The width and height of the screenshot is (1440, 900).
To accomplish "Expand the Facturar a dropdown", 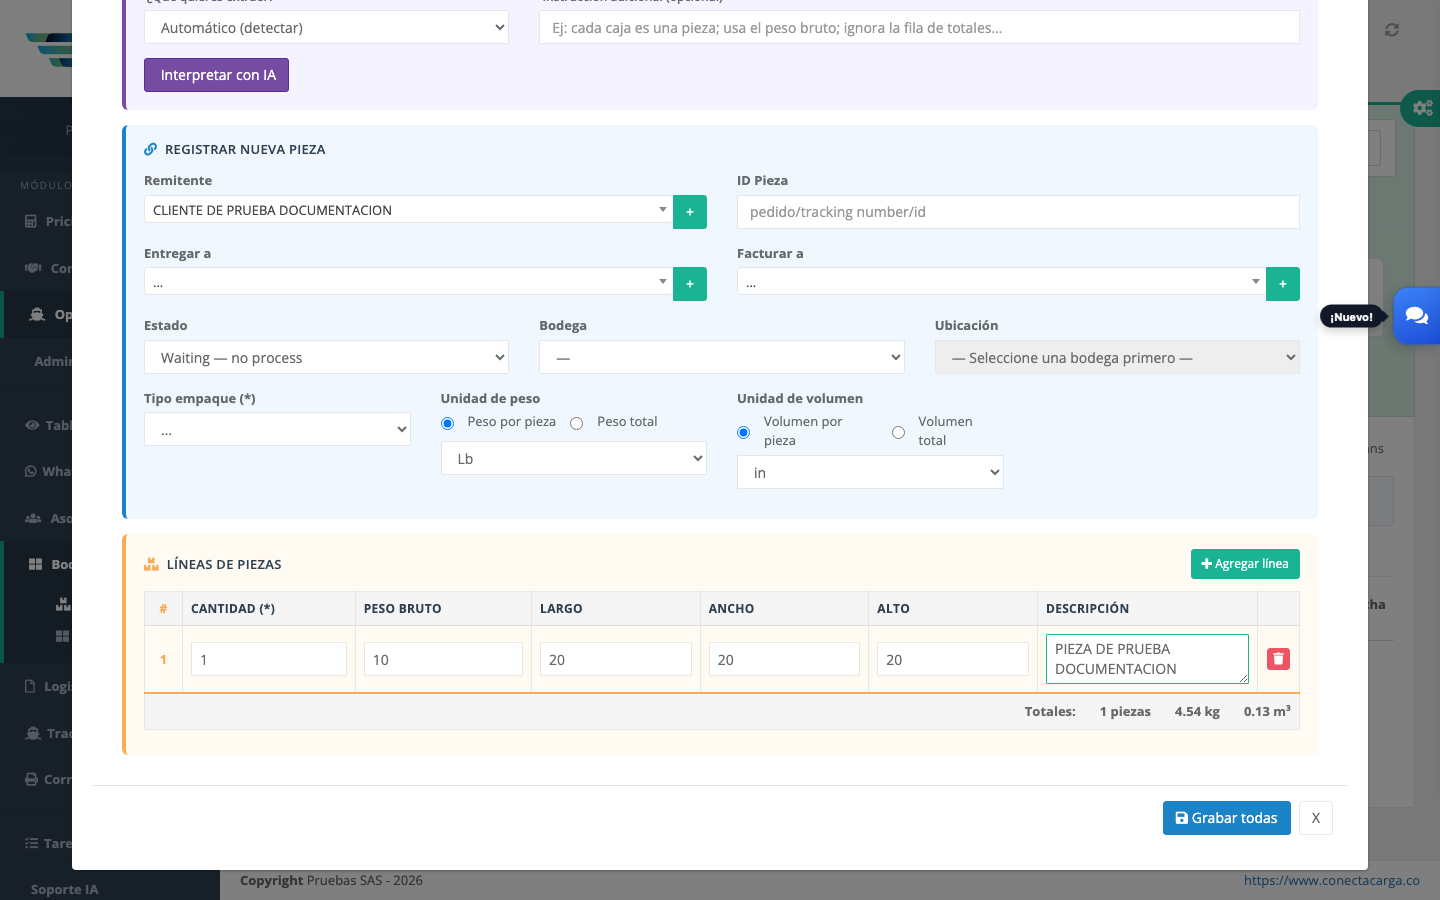I will click(x=1001, y=282).
